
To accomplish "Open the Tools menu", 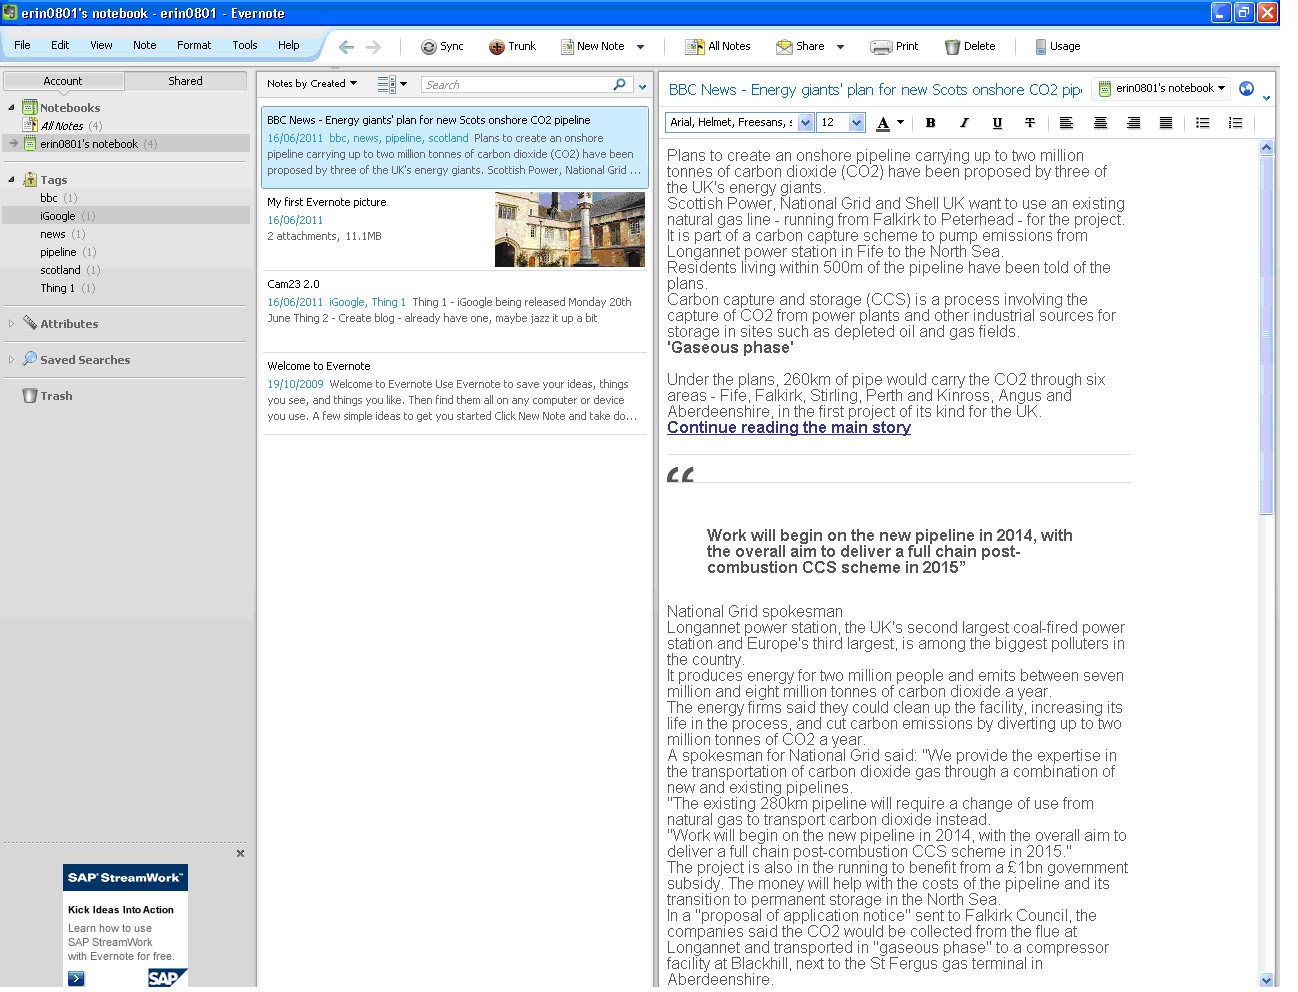I will pyautogui.click(x=245, y=45).
